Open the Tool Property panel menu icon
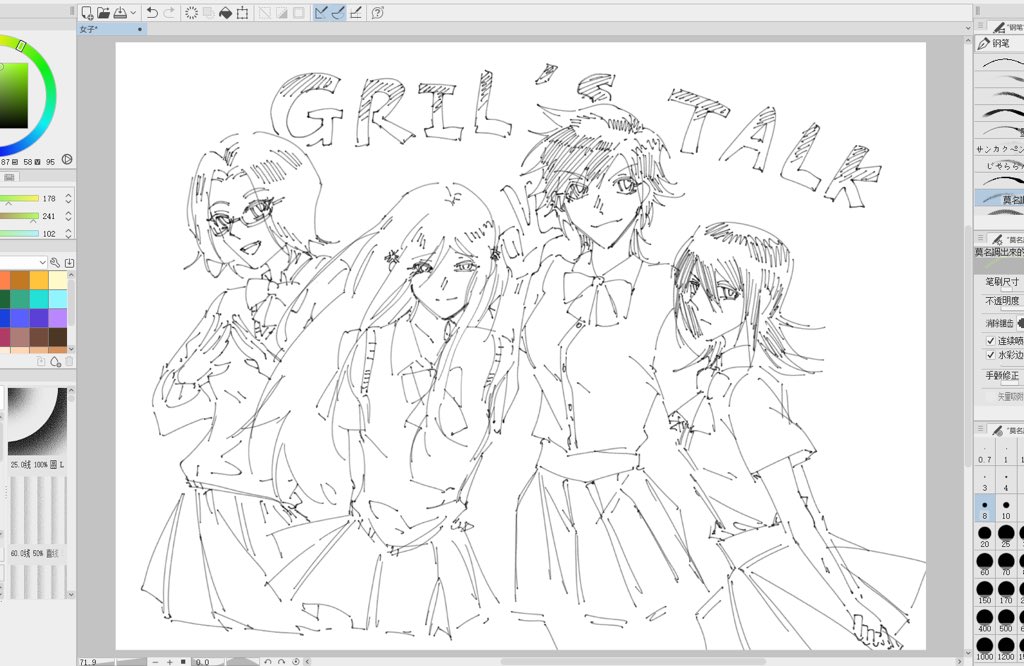The width and height of the screenshot is (1024, 666). 980,239
